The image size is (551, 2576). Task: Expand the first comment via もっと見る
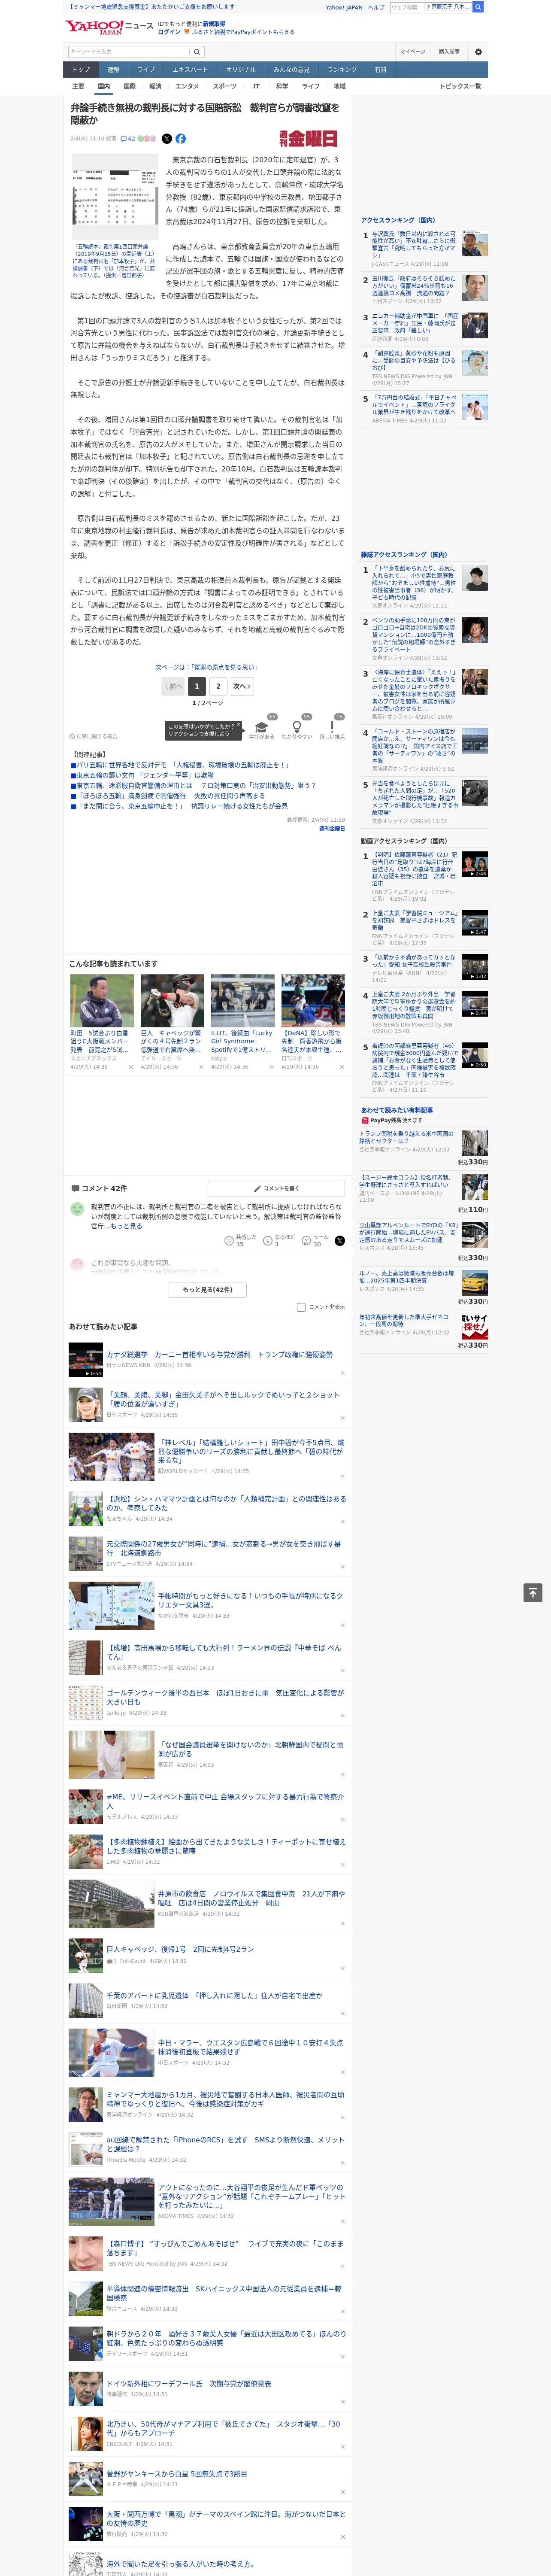(x=126, y=1226)
